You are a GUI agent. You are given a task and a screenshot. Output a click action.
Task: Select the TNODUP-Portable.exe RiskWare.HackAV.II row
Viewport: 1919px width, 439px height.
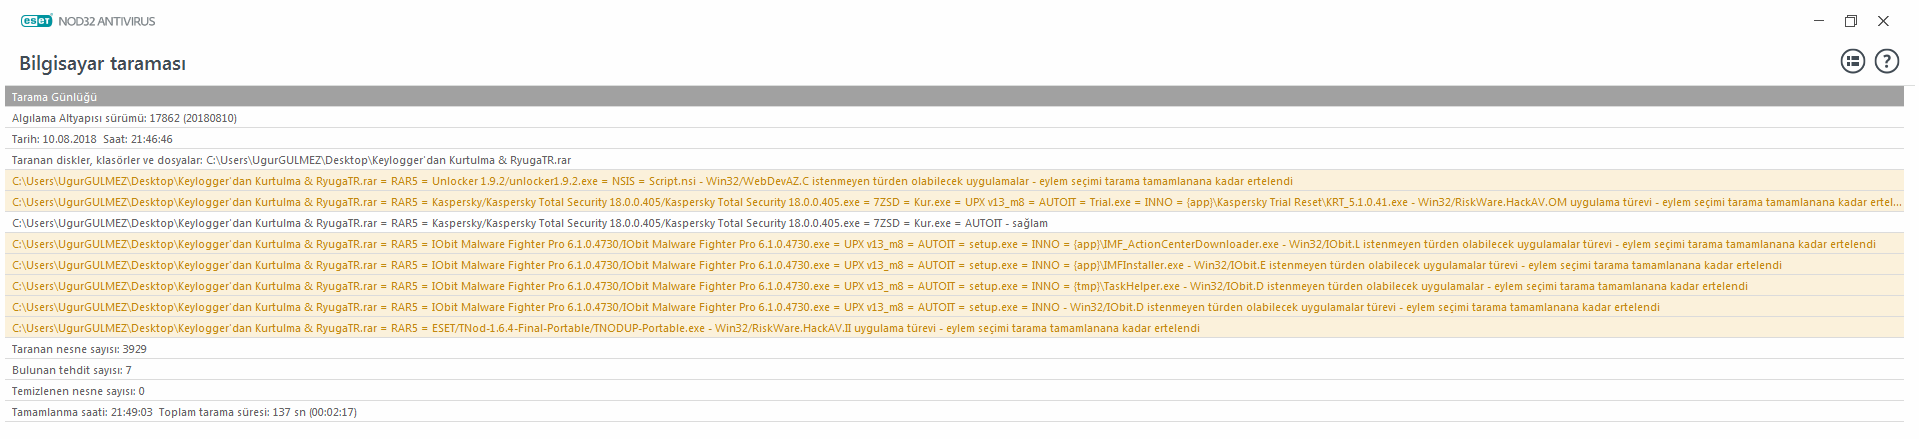click(x=954, y=328)
